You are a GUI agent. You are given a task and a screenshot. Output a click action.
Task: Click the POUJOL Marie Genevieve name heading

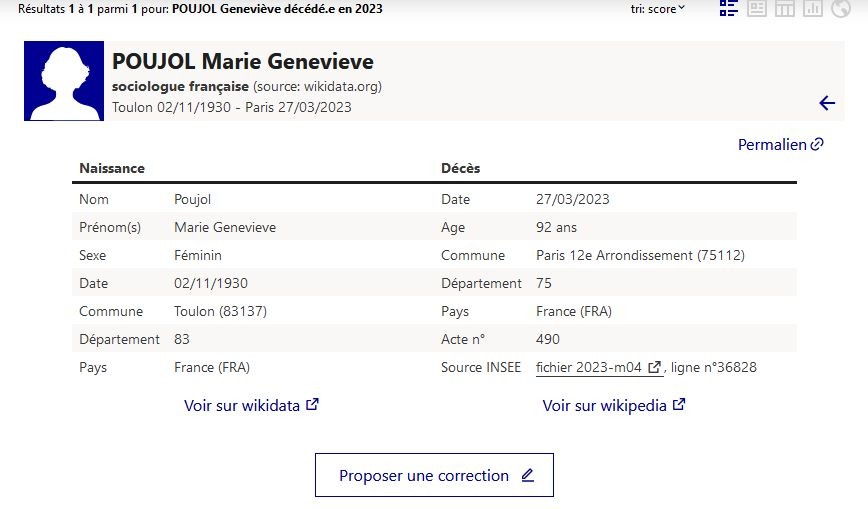pyautogui.click(x=243, y=62)
